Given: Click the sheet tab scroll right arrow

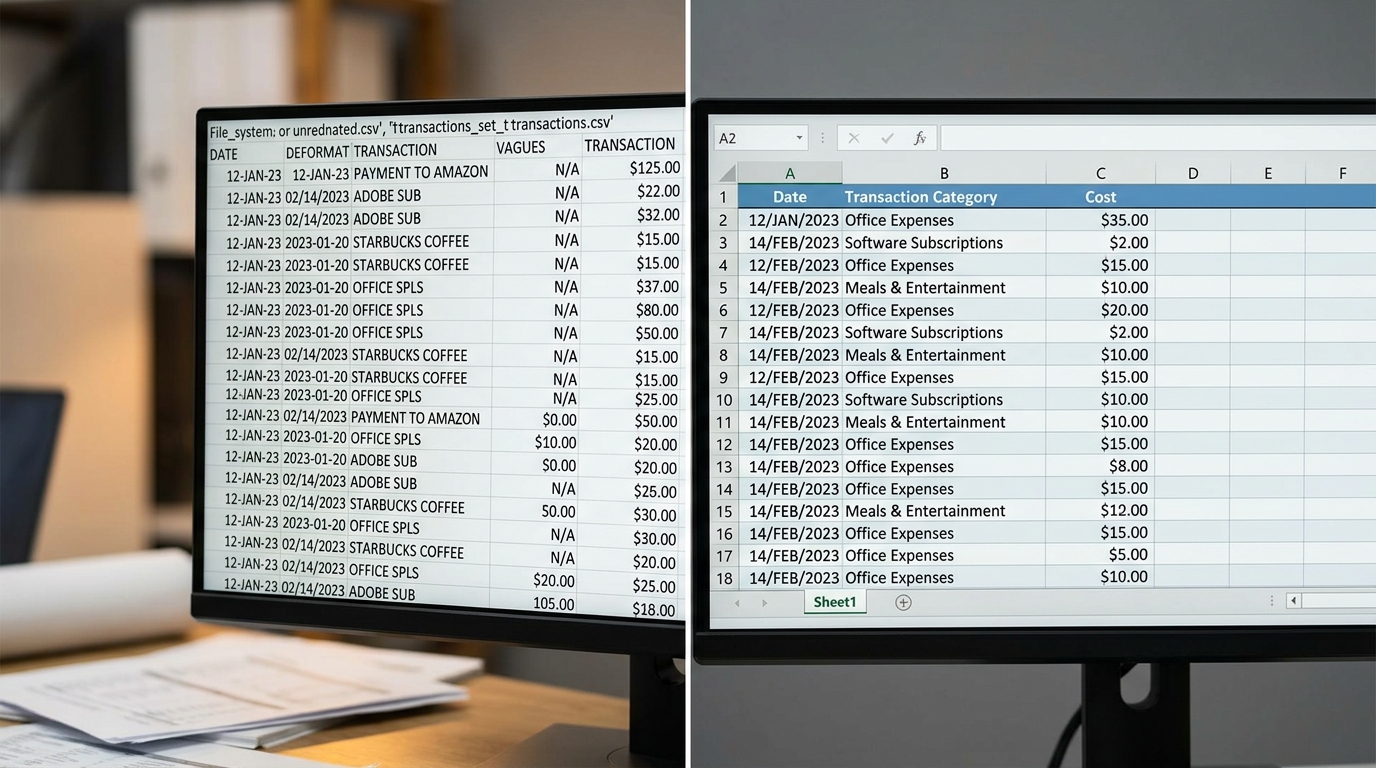Looking at the screenshot, I should (765, 603).
